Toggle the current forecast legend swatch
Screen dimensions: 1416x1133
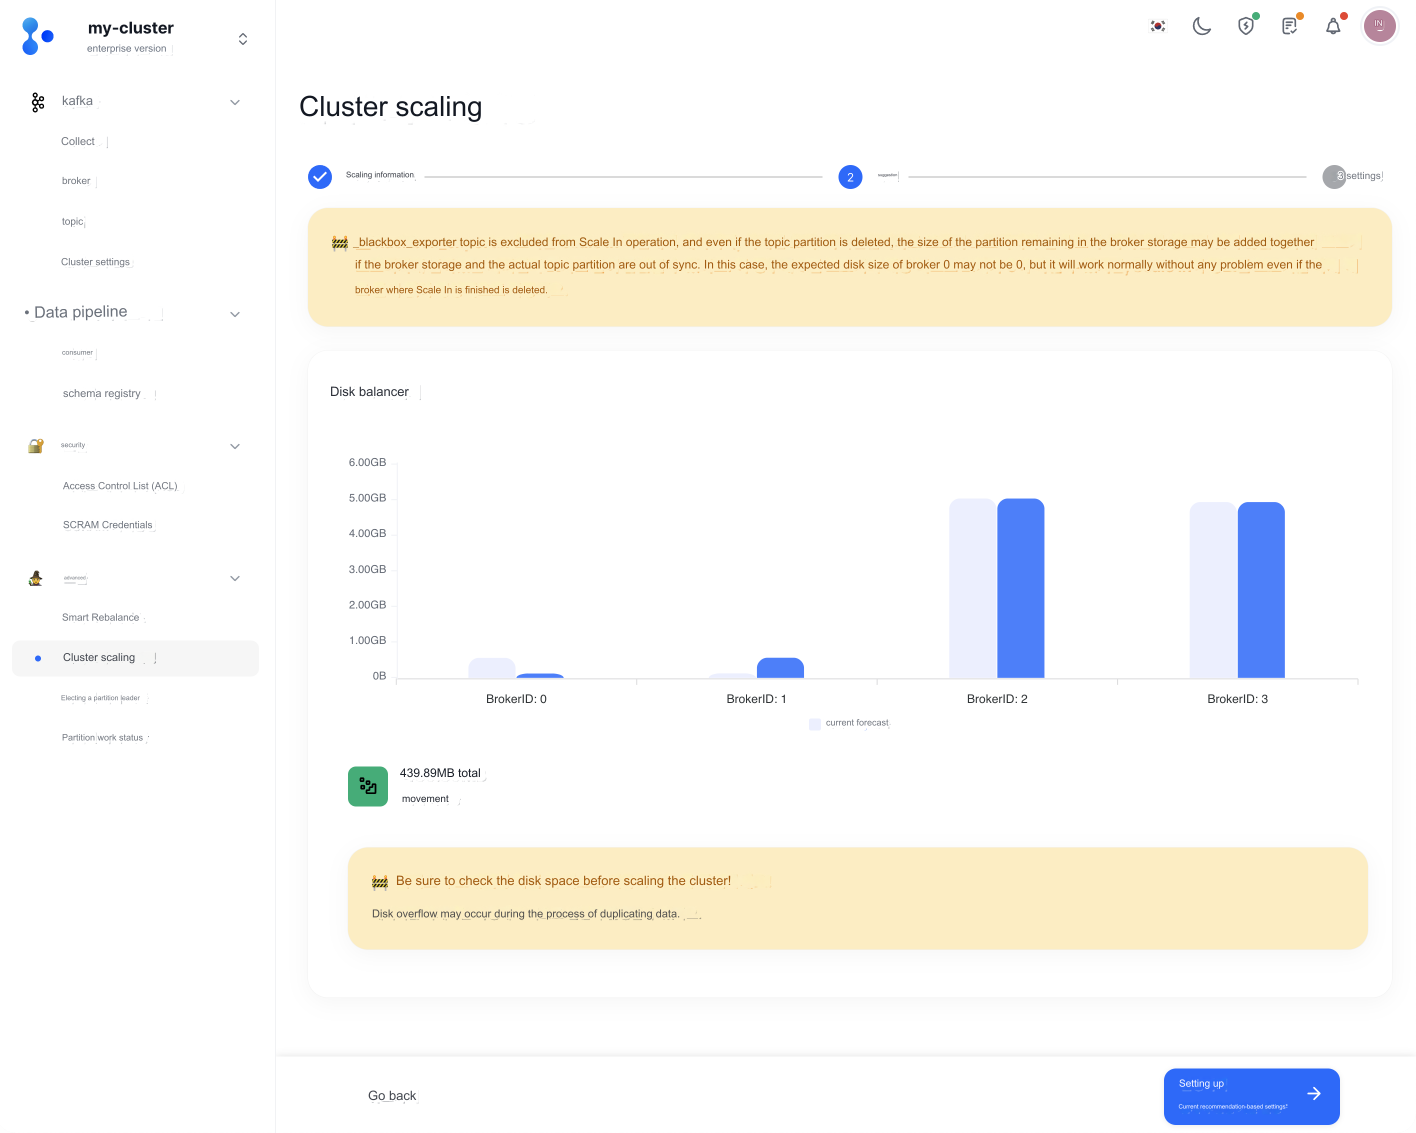tap(815, 724)
